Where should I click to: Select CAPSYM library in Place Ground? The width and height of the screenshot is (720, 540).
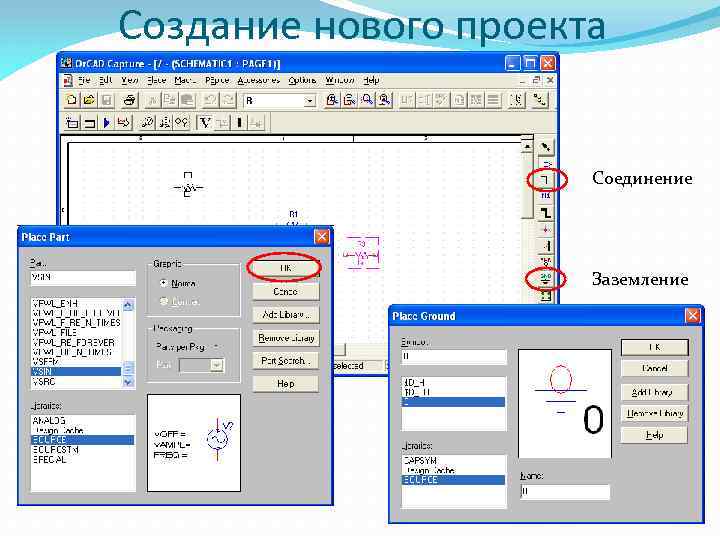coord(453,460)
